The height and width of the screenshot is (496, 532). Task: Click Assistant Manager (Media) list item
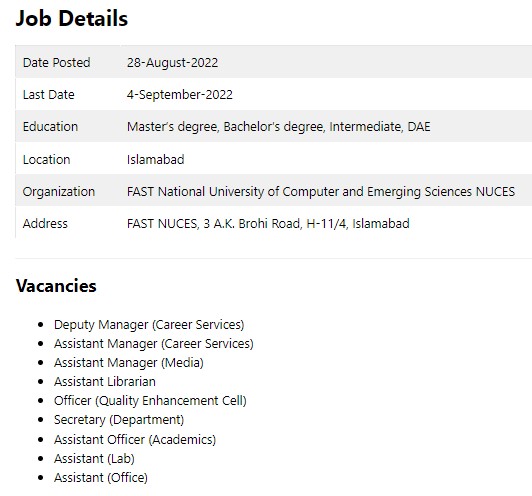(129, 363)
